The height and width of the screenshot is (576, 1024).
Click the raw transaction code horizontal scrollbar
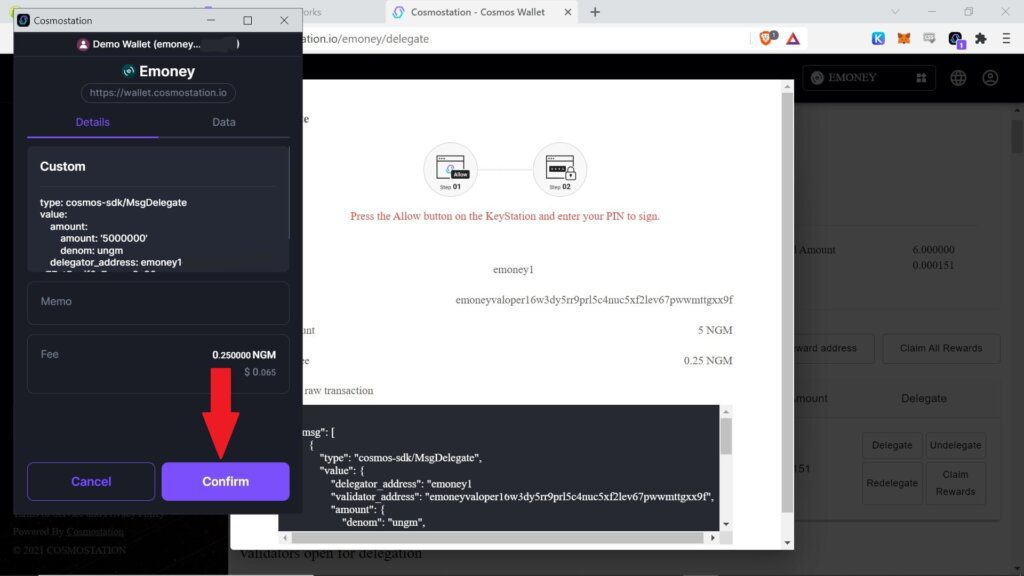point(498,537)
